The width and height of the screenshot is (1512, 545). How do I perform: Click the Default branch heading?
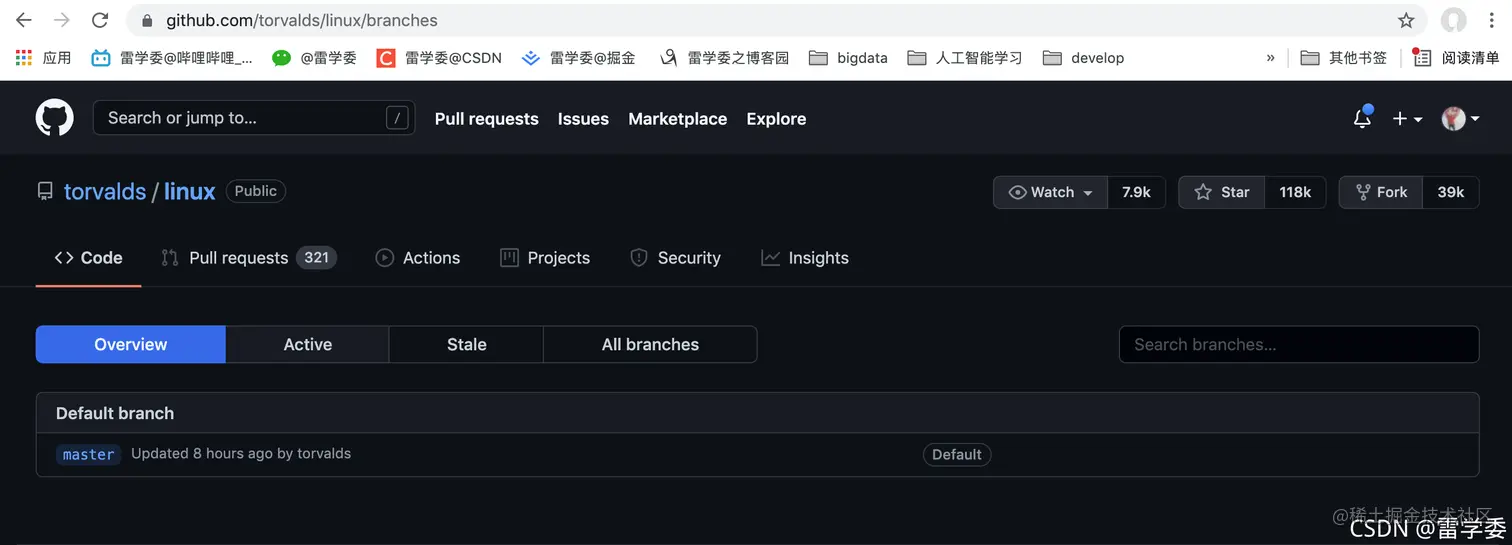[x=115, y=413]
